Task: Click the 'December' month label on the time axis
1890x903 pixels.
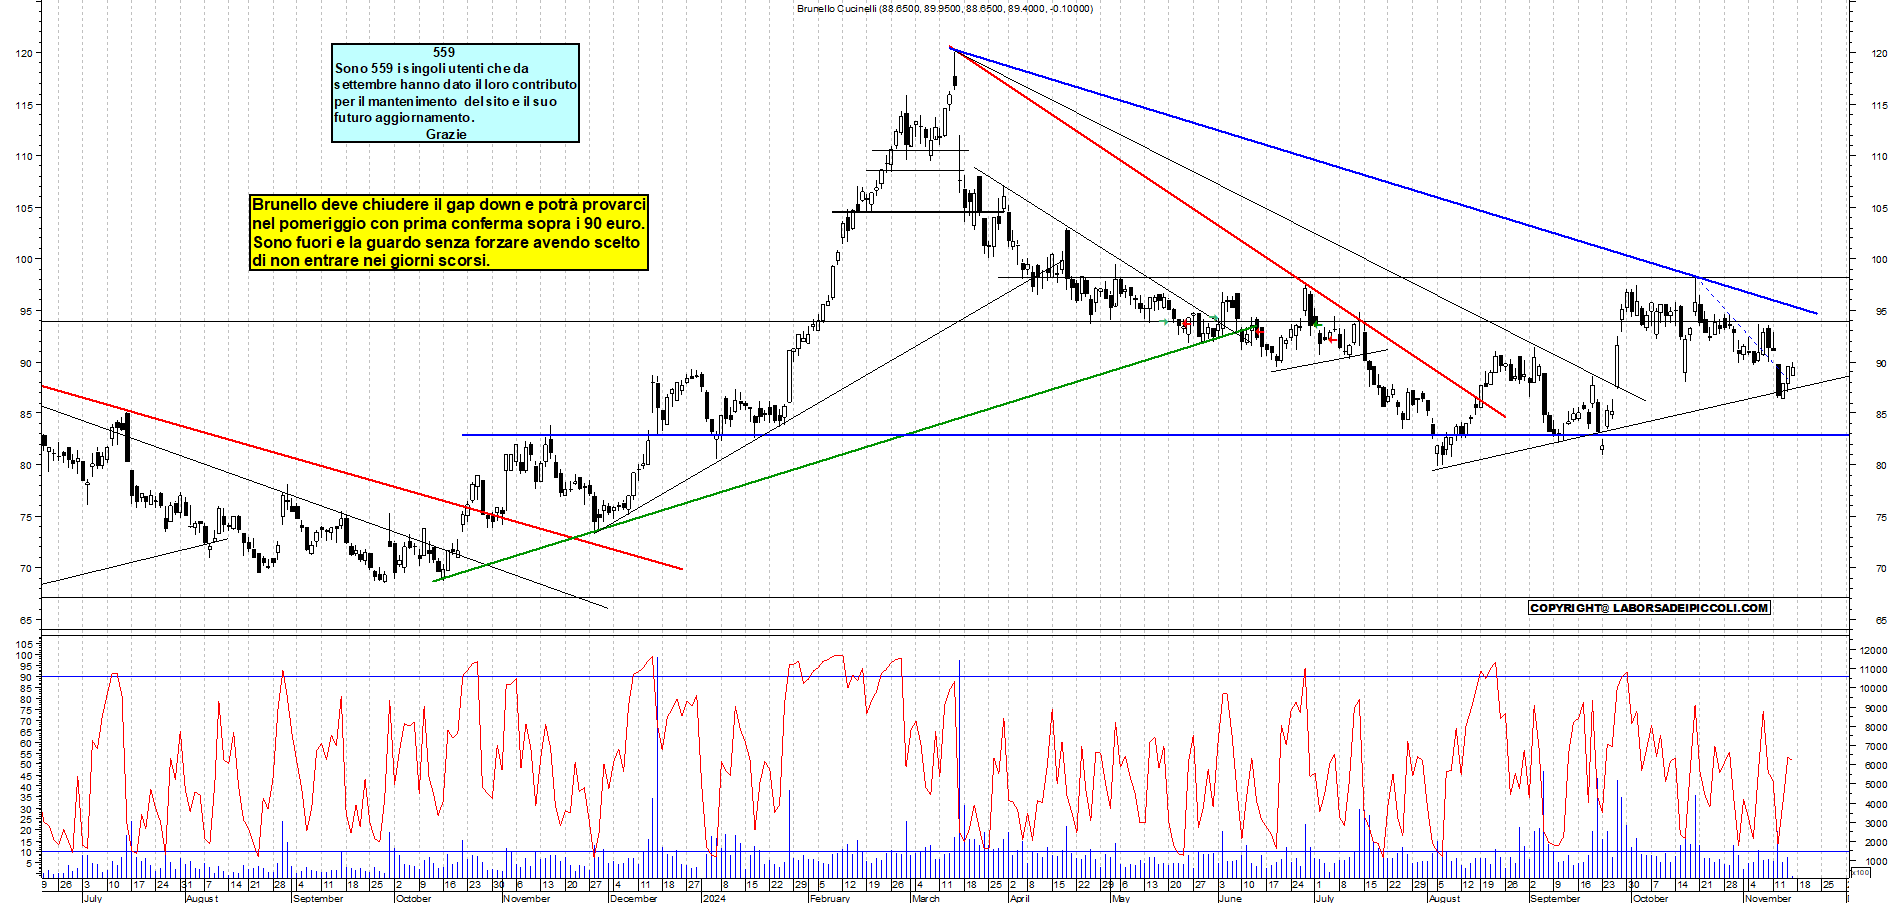Action: point(634,898)
